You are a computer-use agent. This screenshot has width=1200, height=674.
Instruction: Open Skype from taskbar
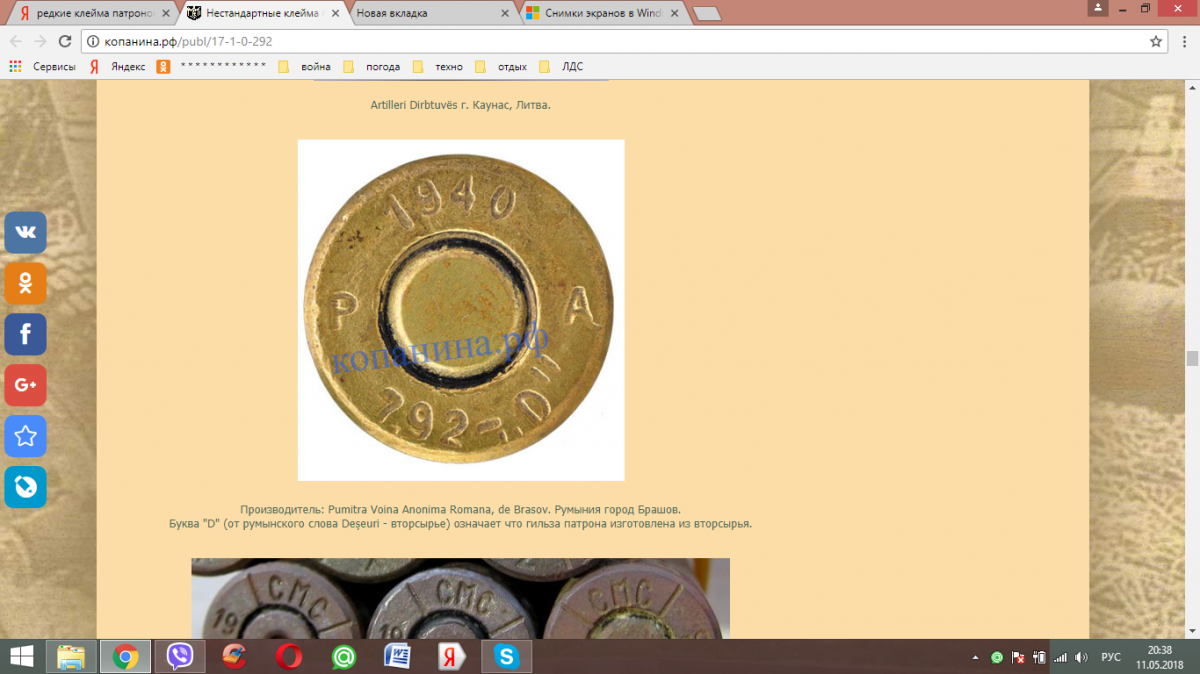[x=507, y=656]
